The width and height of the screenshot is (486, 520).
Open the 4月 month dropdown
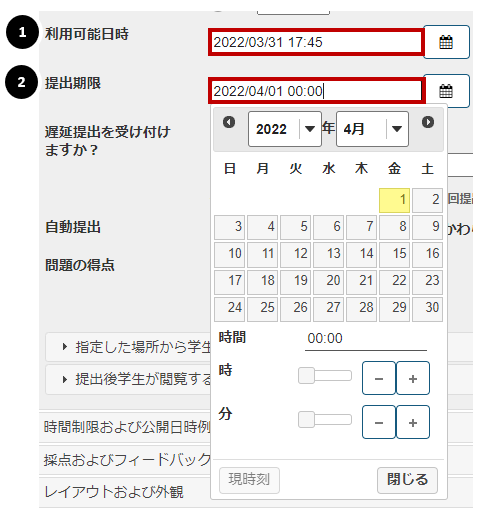pyautogui.click(x=372, y=129)
